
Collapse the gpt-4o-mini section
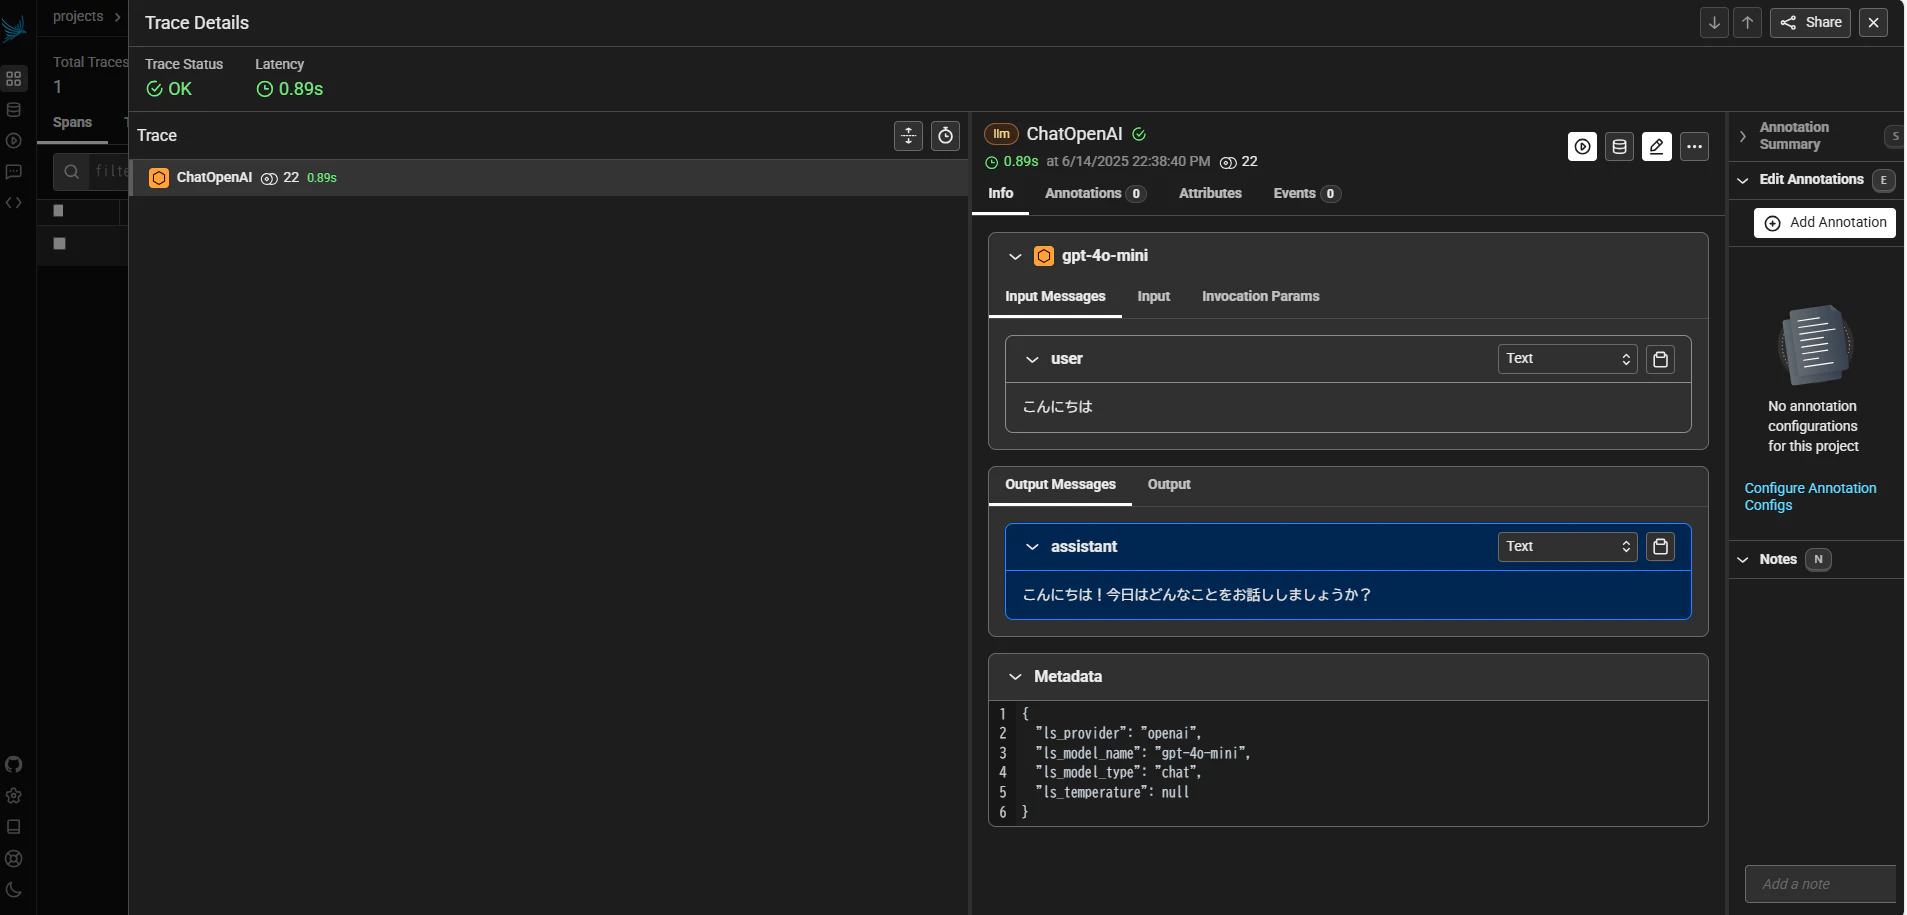tap(1015, 257)
